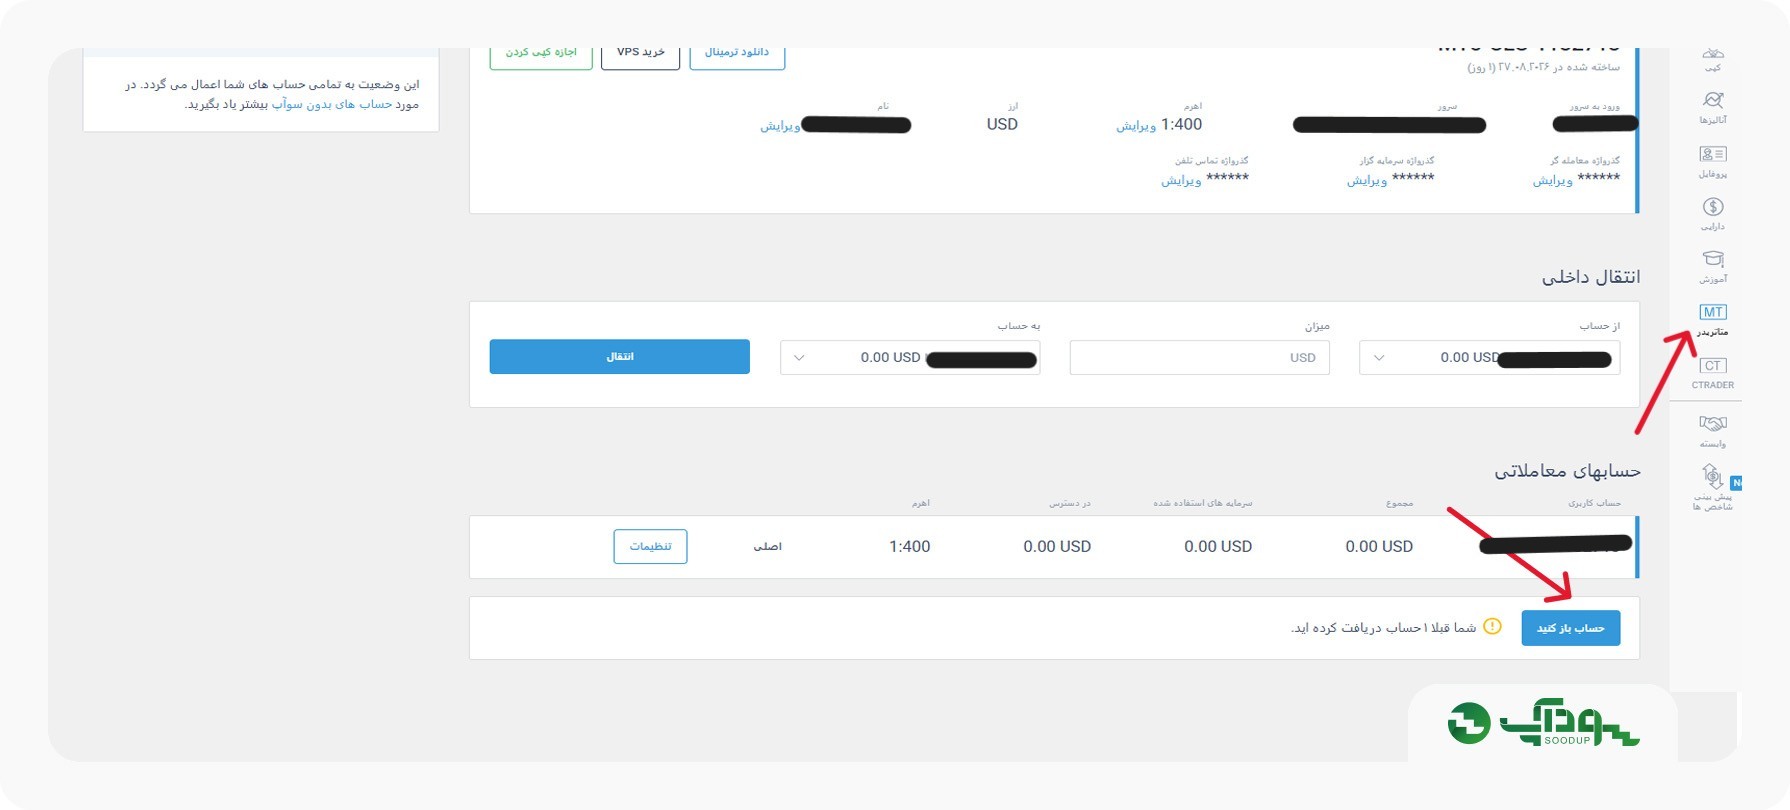Open the دارایی dollar sidebar icon

(x=1713, y=213)
